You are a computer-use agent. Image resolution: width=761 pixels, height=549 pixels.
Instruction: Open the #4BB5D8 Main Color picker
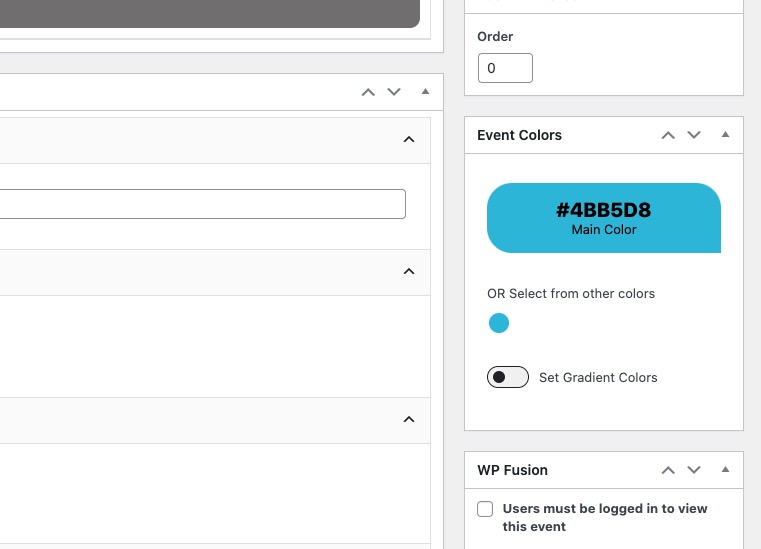point(604,218)
